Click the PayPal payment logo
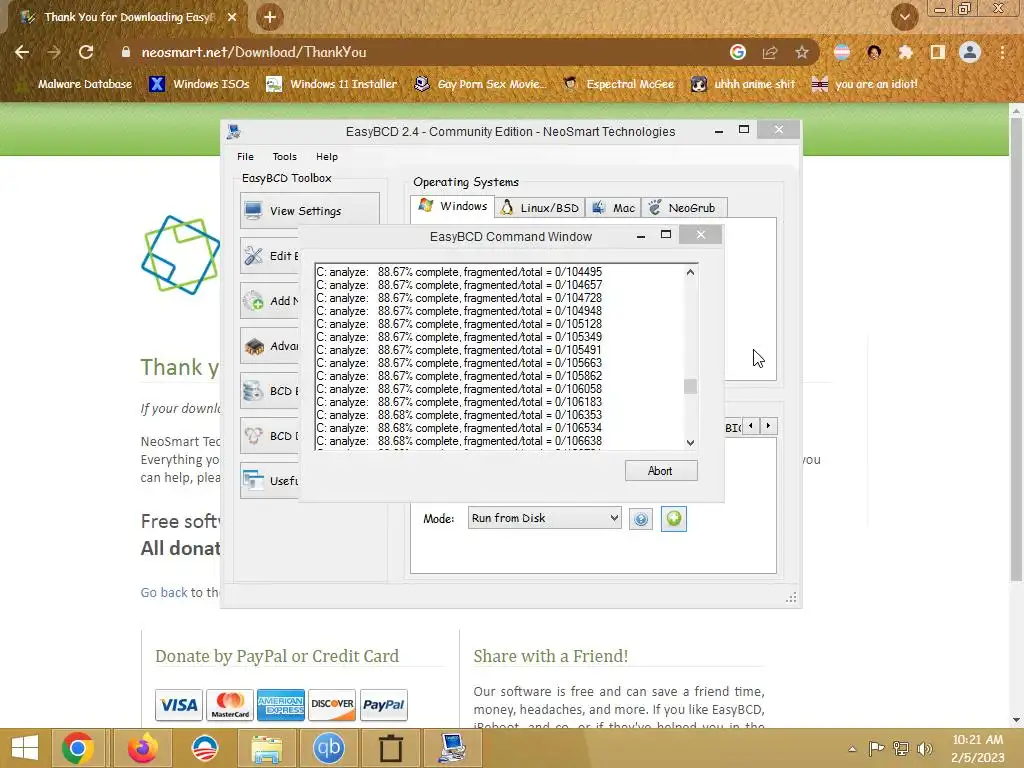1024x768 pixels. (383, 705)
